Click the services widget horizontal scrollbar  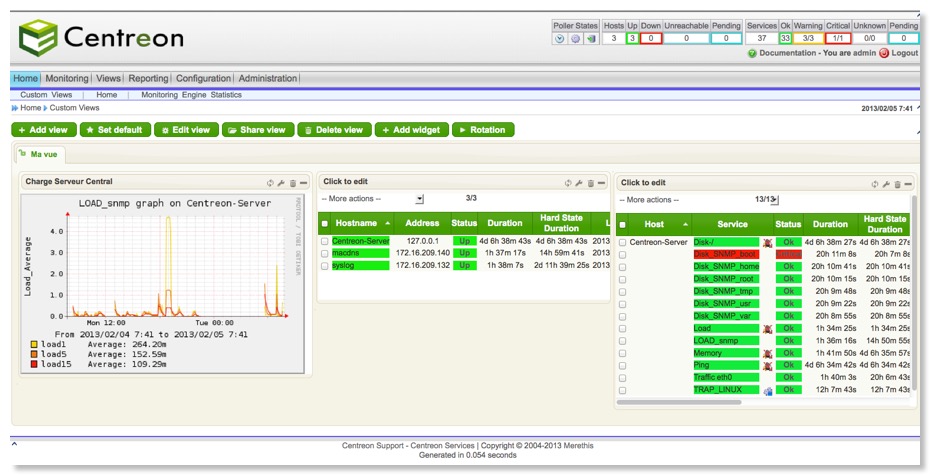[679, 402]
